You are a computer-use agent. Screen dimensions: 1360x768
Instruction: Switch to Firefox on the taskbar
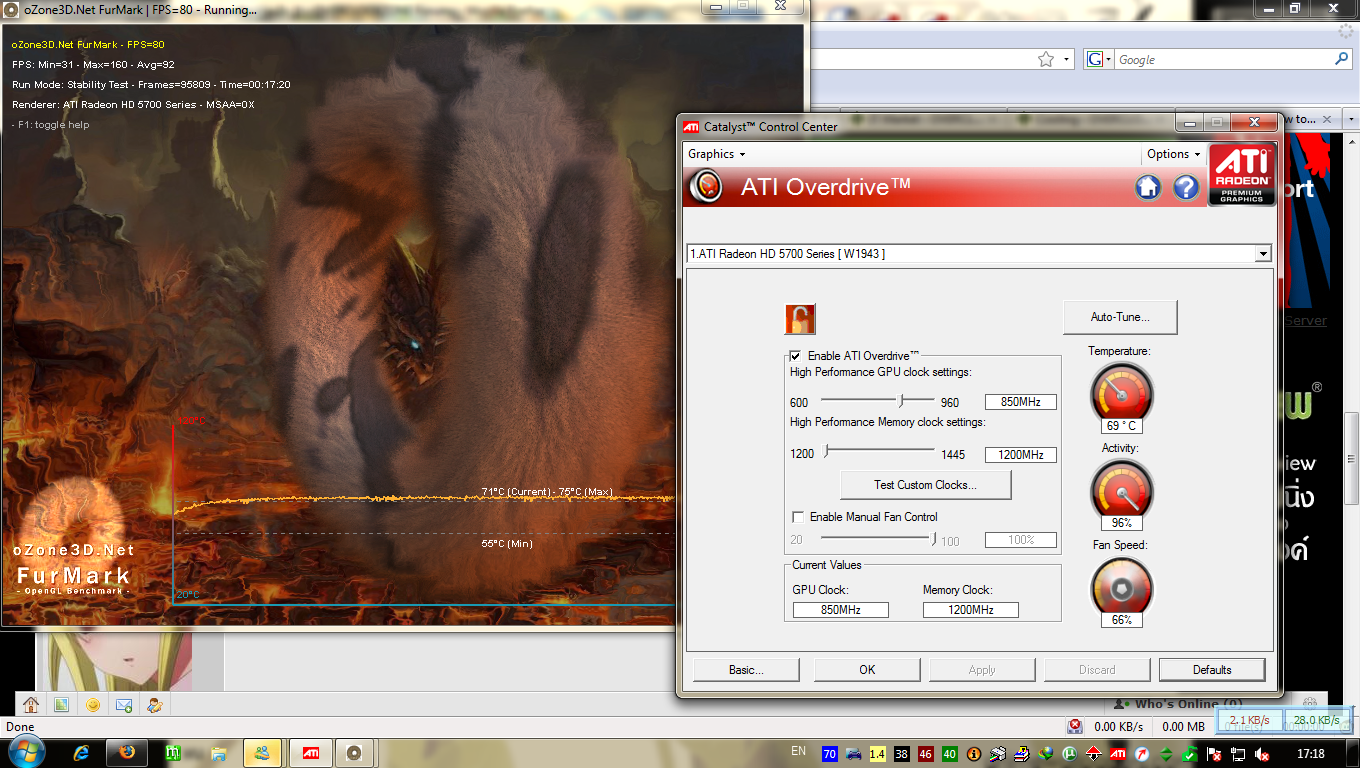point(127,753)
